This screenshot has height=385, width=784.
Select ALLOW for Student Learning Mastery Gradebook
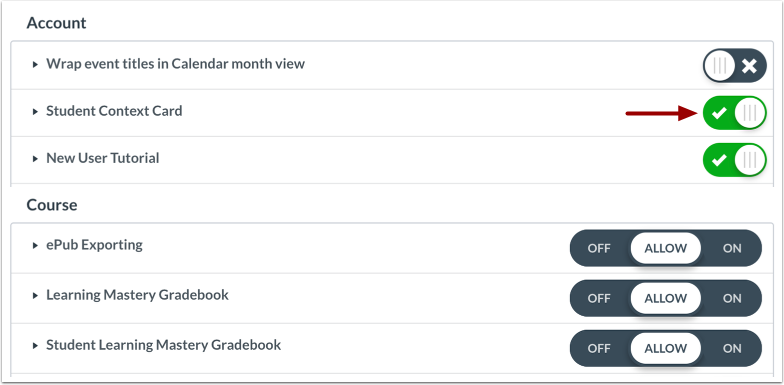click(666, 348)
